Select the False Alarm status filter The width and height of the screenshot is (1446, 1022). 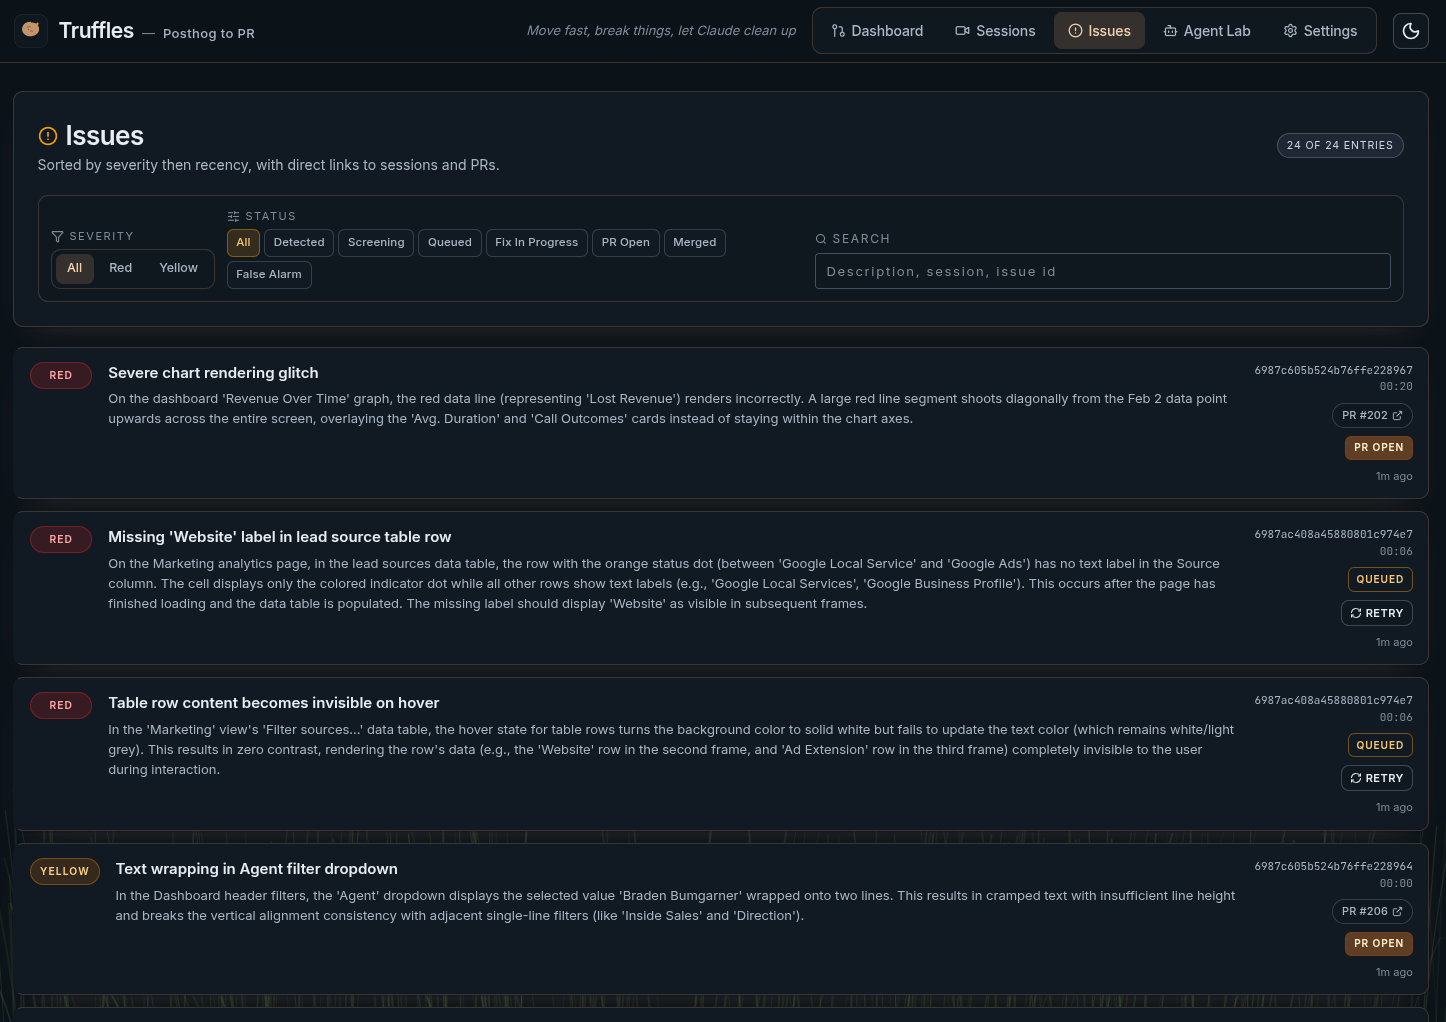[x=268, y=274]
